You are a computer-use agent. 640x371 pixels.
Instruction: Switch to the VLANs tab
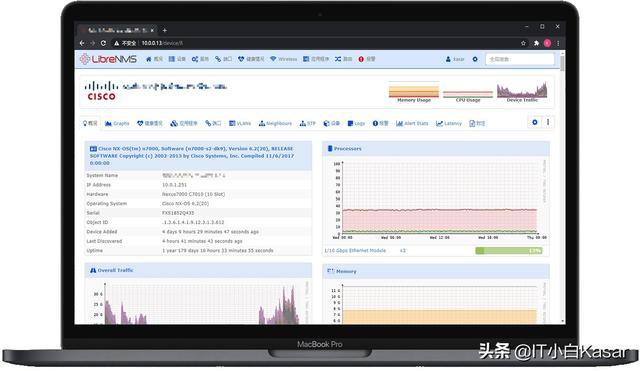[x=240, y=123]
